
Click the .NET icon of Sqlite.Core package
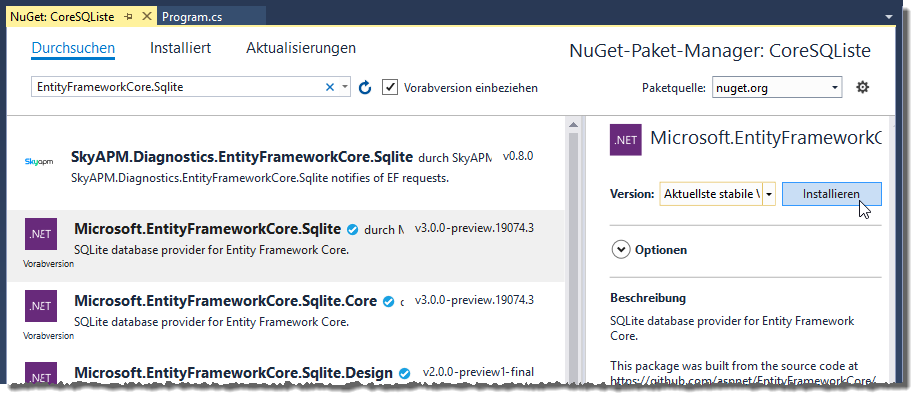41,306
